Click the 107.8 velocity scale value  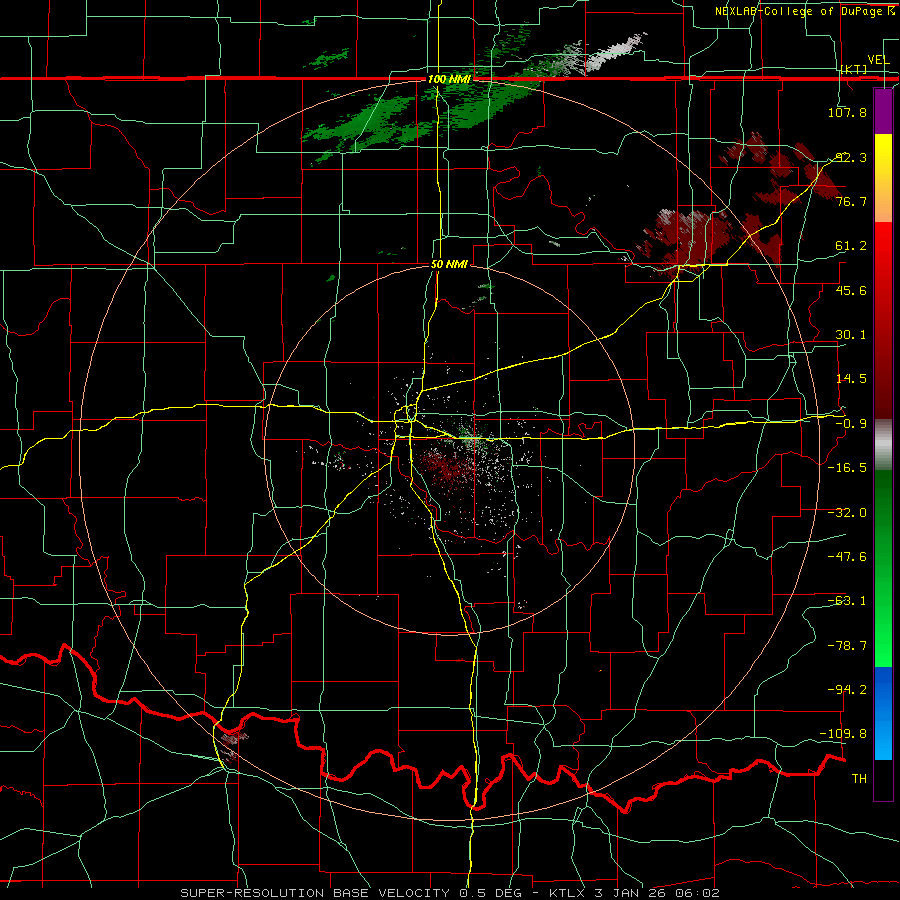[x=847, y=112]
